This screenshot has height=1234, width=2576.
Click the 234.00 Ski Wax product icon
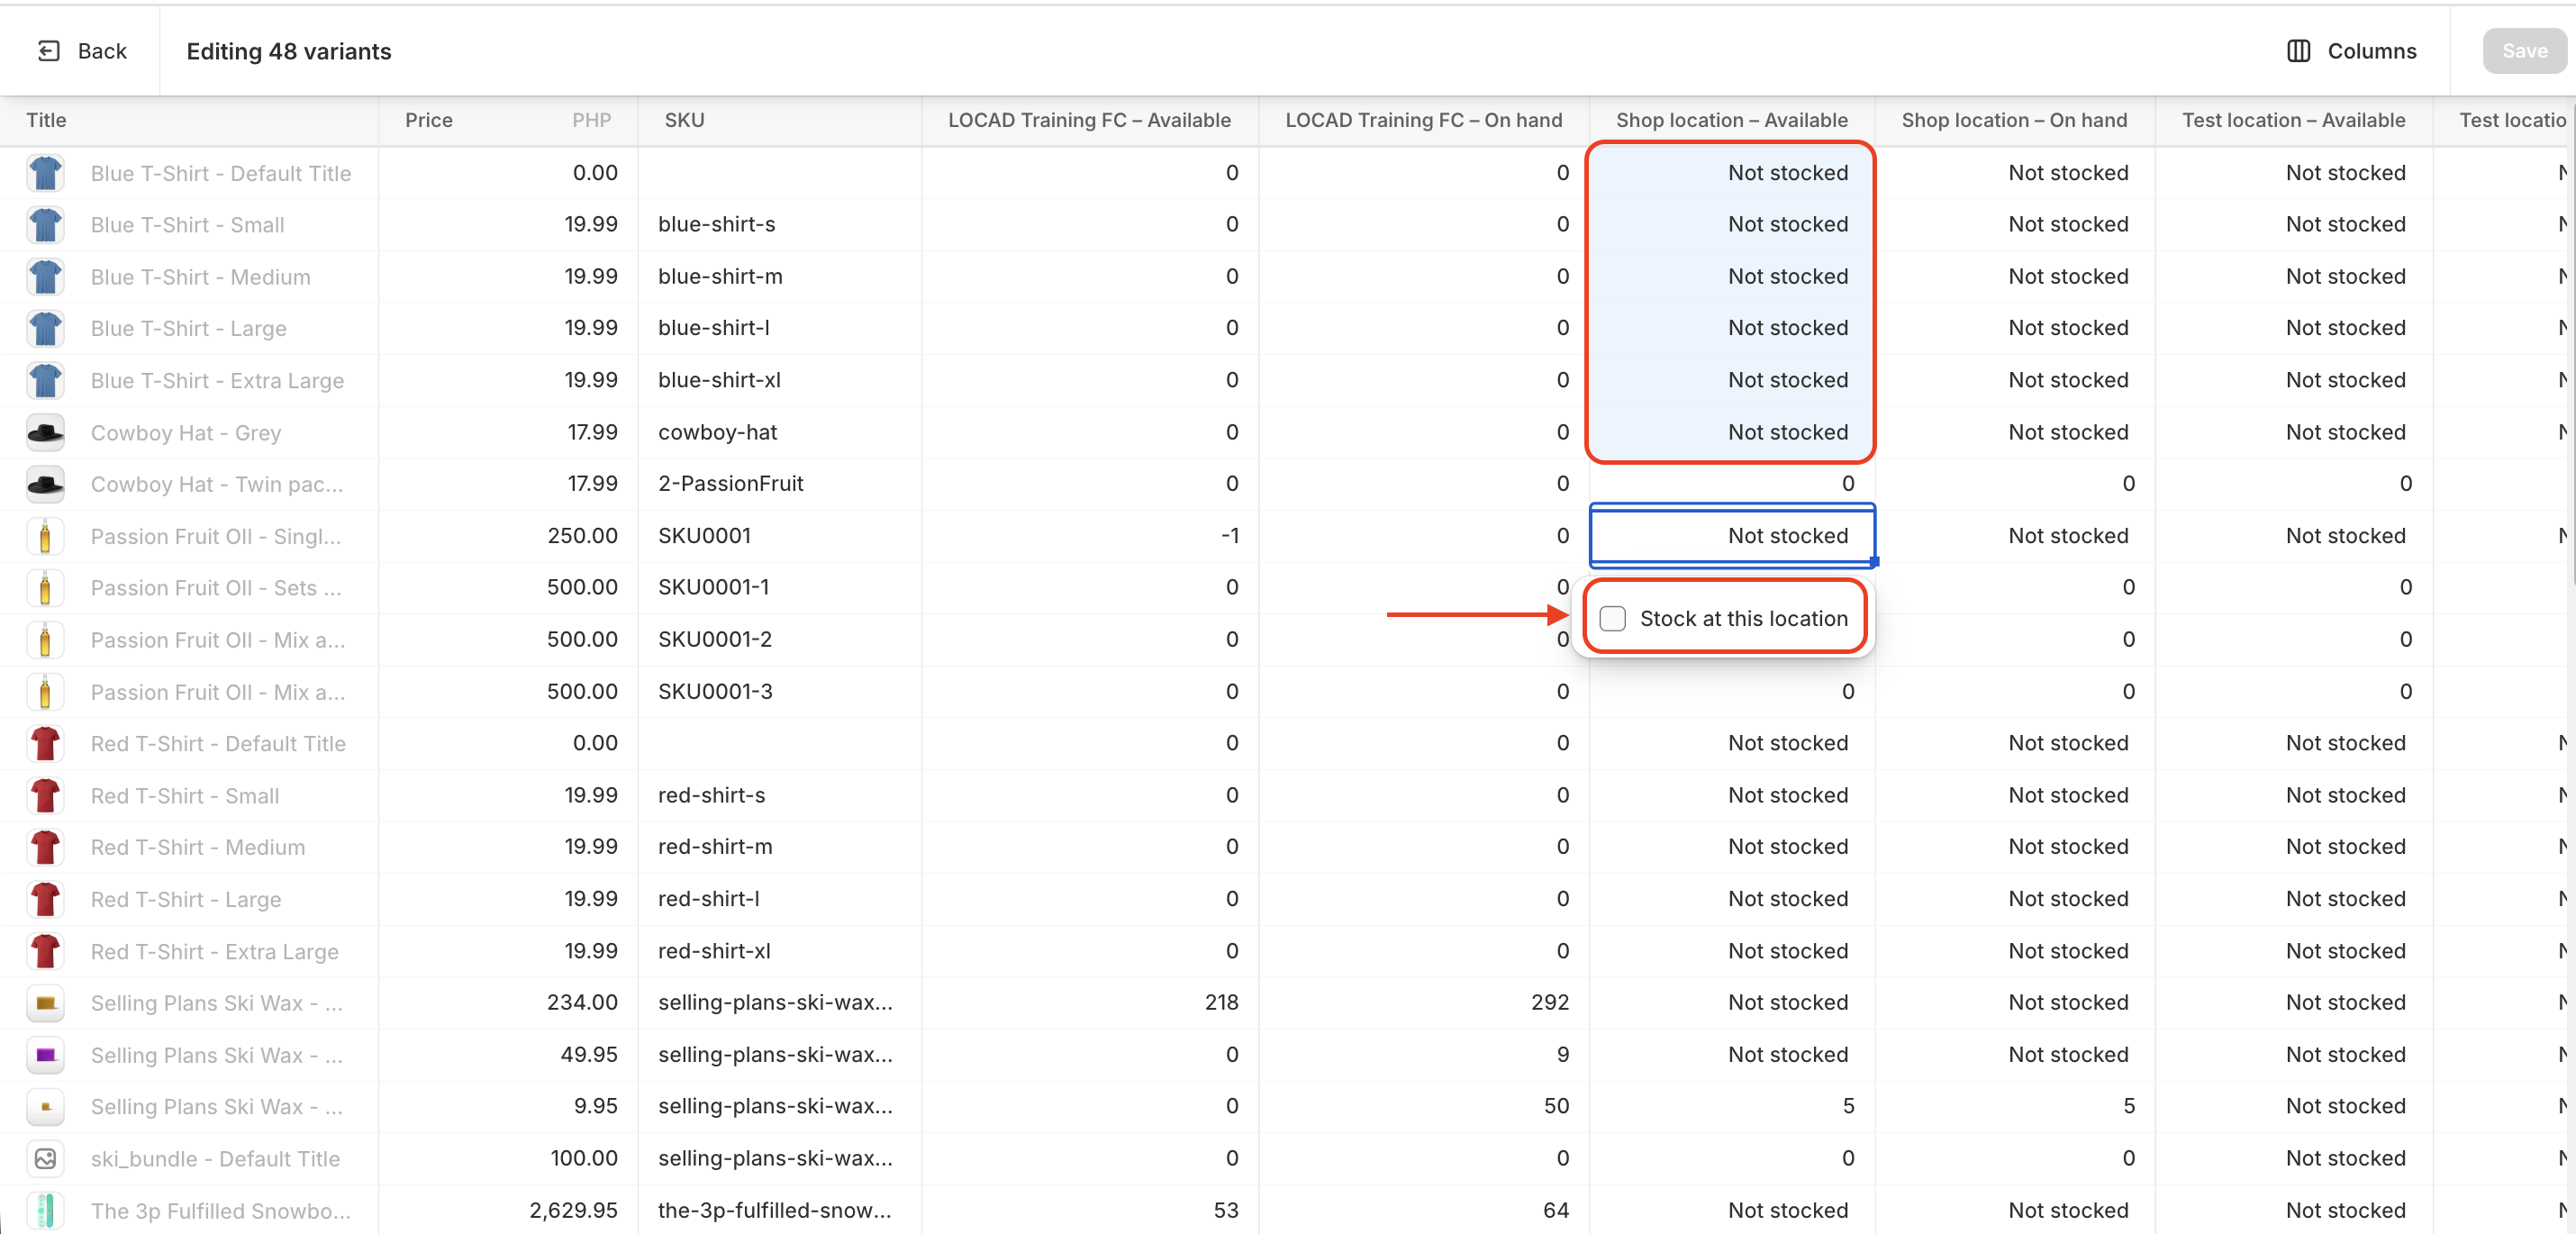(x=45, y=1003)
